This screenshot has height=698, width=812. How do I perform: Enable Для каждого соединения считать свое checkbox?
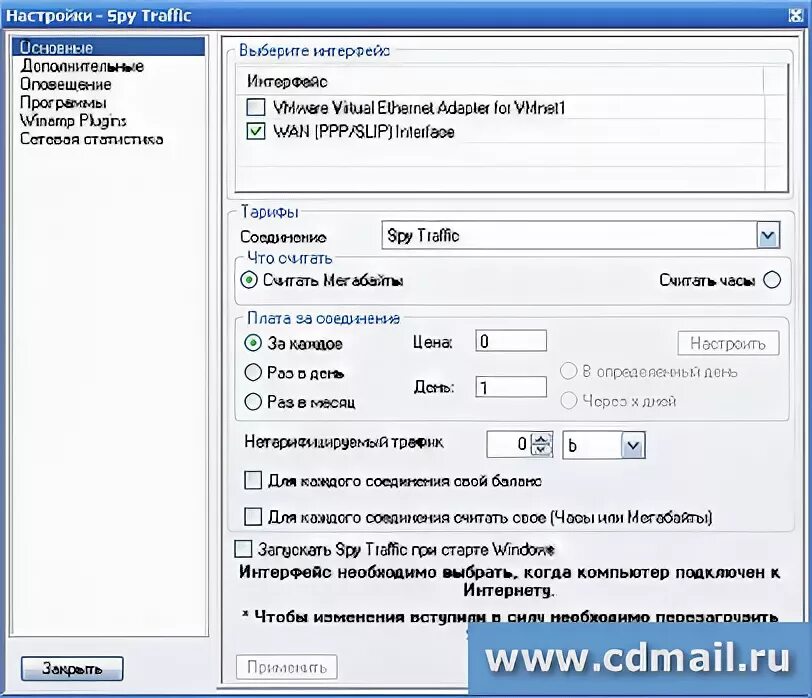click(x=253, y=516)
